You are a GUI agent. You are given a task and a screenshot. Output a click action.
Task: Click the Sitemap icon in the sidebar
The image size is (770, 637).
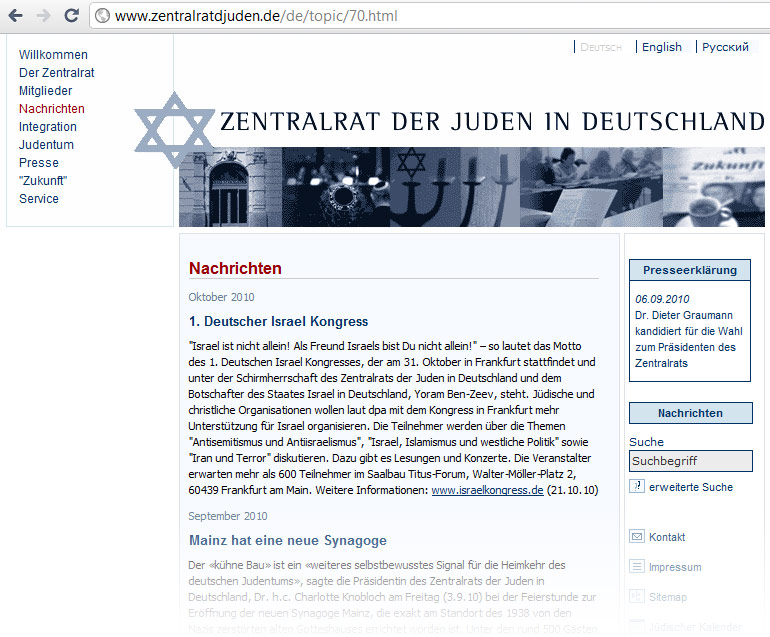pos(636,597)
